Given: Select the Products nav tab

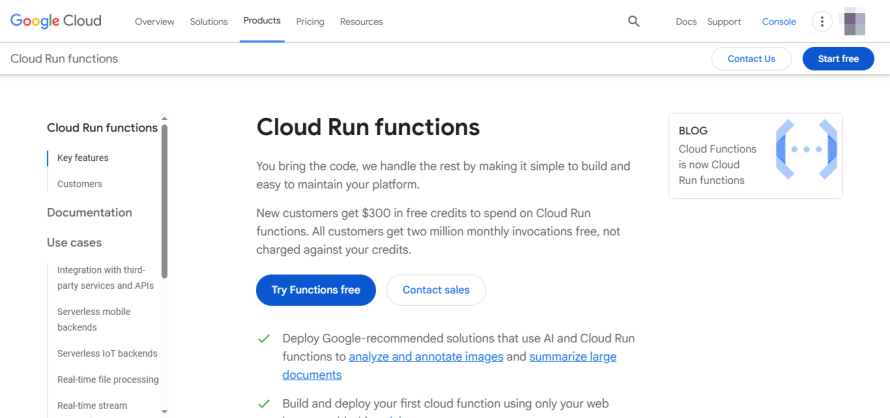Looking at the screenshot, I should (262, 21).
